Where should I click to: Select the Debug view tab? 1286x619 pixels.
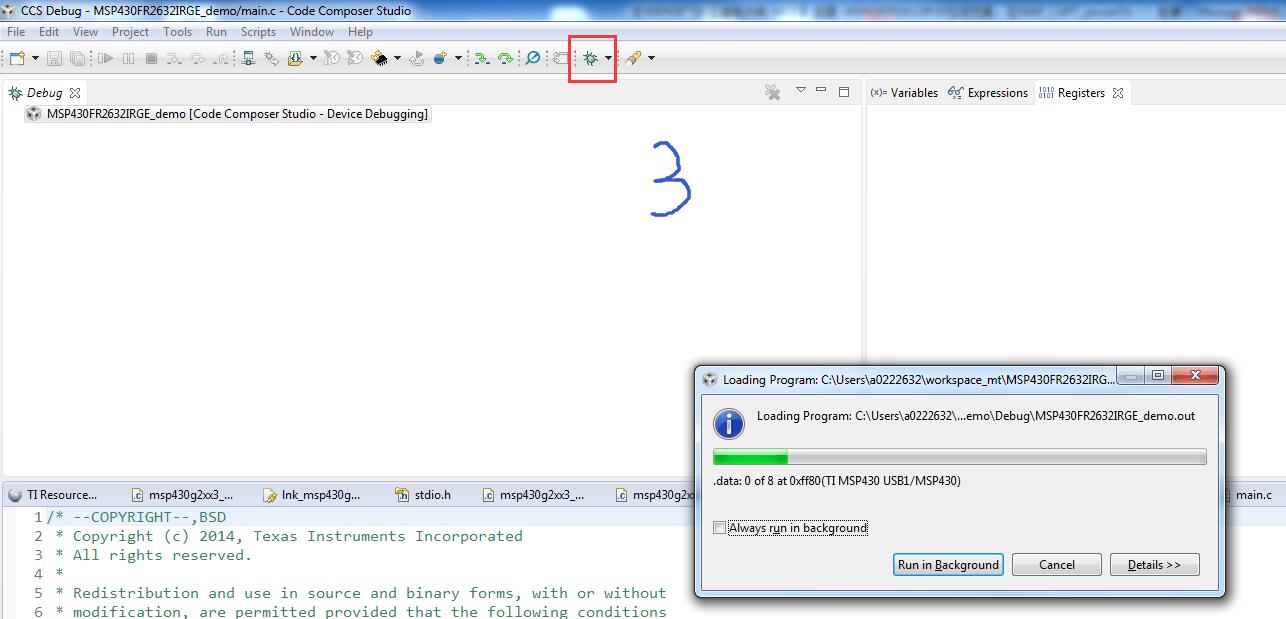(x=44, y=93)
